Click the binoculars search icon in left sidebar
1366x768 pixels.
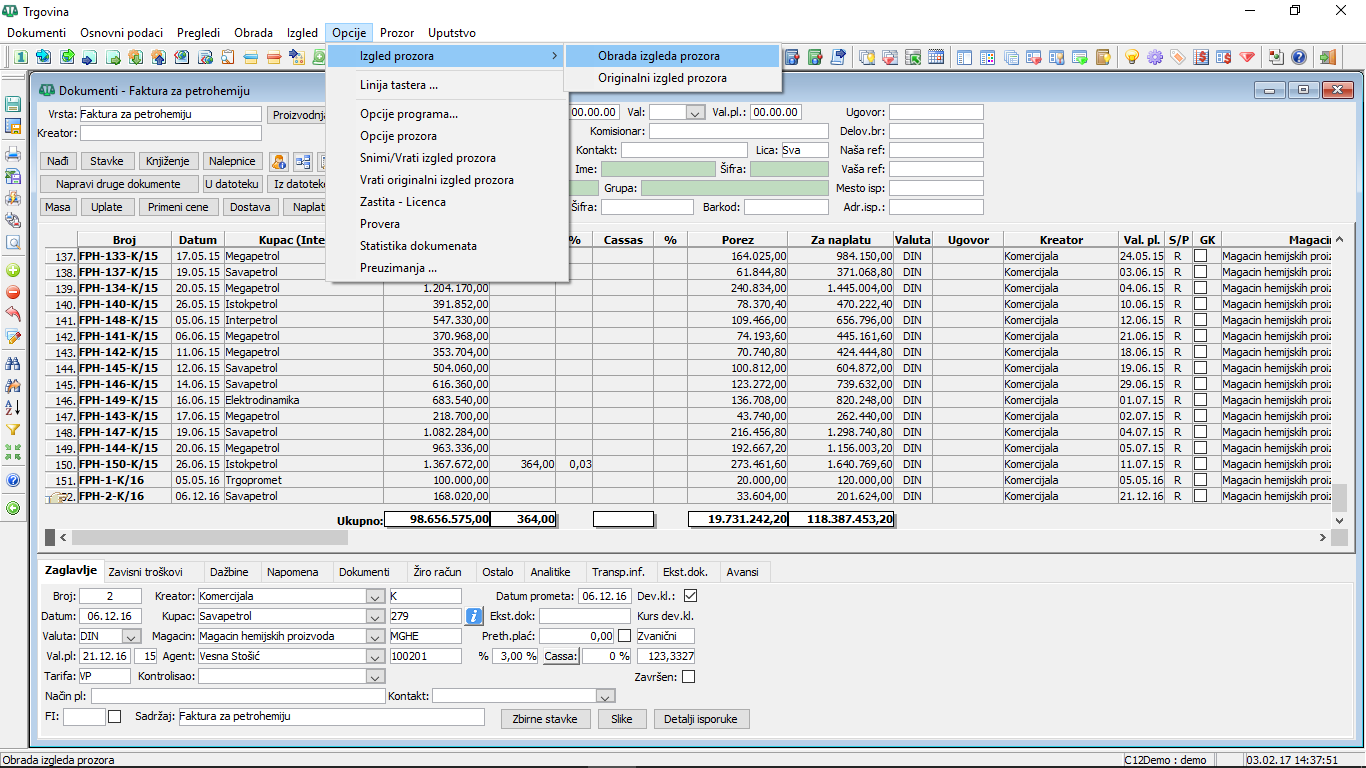click(x=14, y=362)
